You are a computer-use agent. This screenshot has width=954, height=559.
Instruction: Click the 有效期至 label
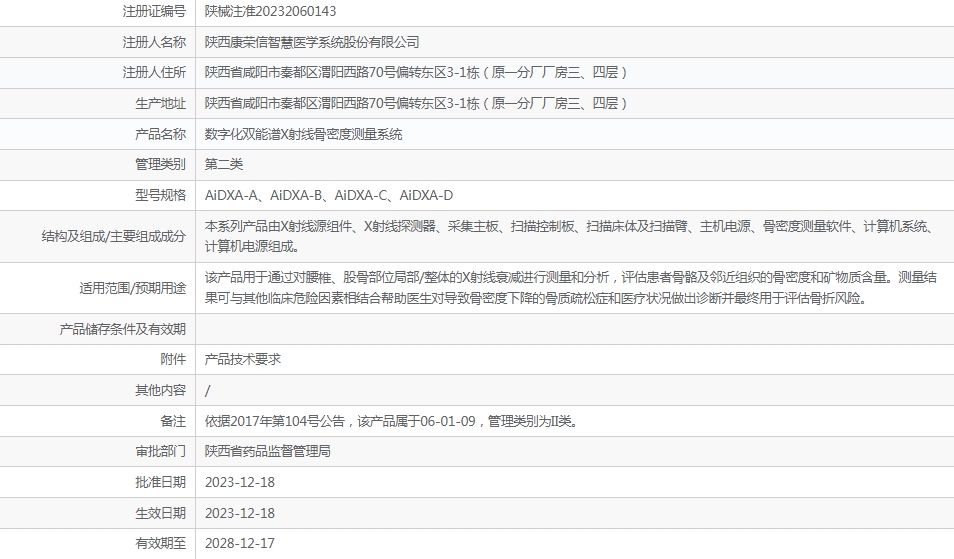point(160,543)
